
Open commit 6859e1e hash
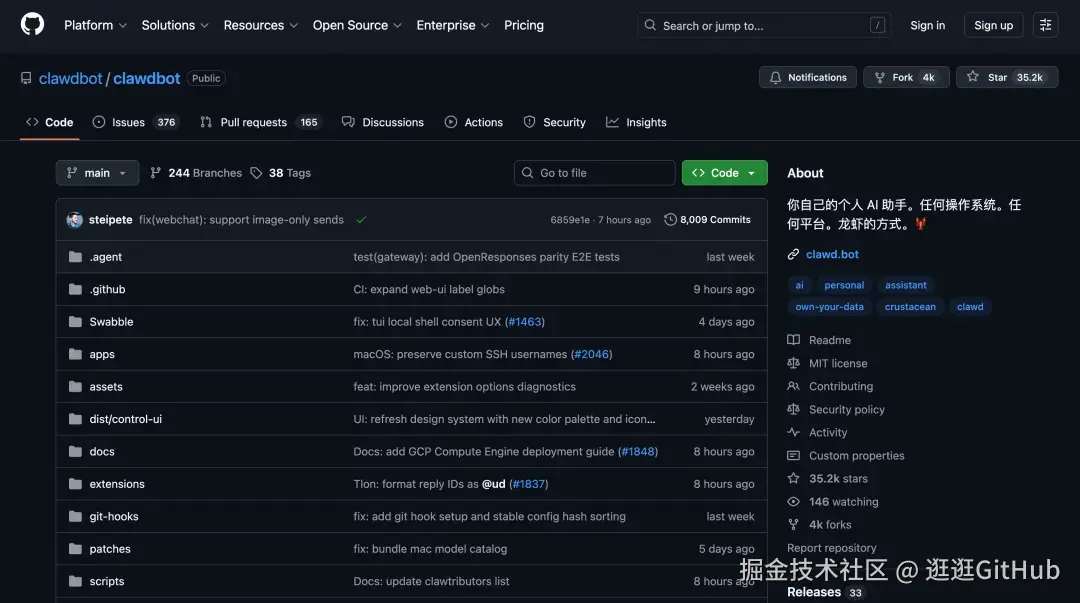(x=570, y=220)
